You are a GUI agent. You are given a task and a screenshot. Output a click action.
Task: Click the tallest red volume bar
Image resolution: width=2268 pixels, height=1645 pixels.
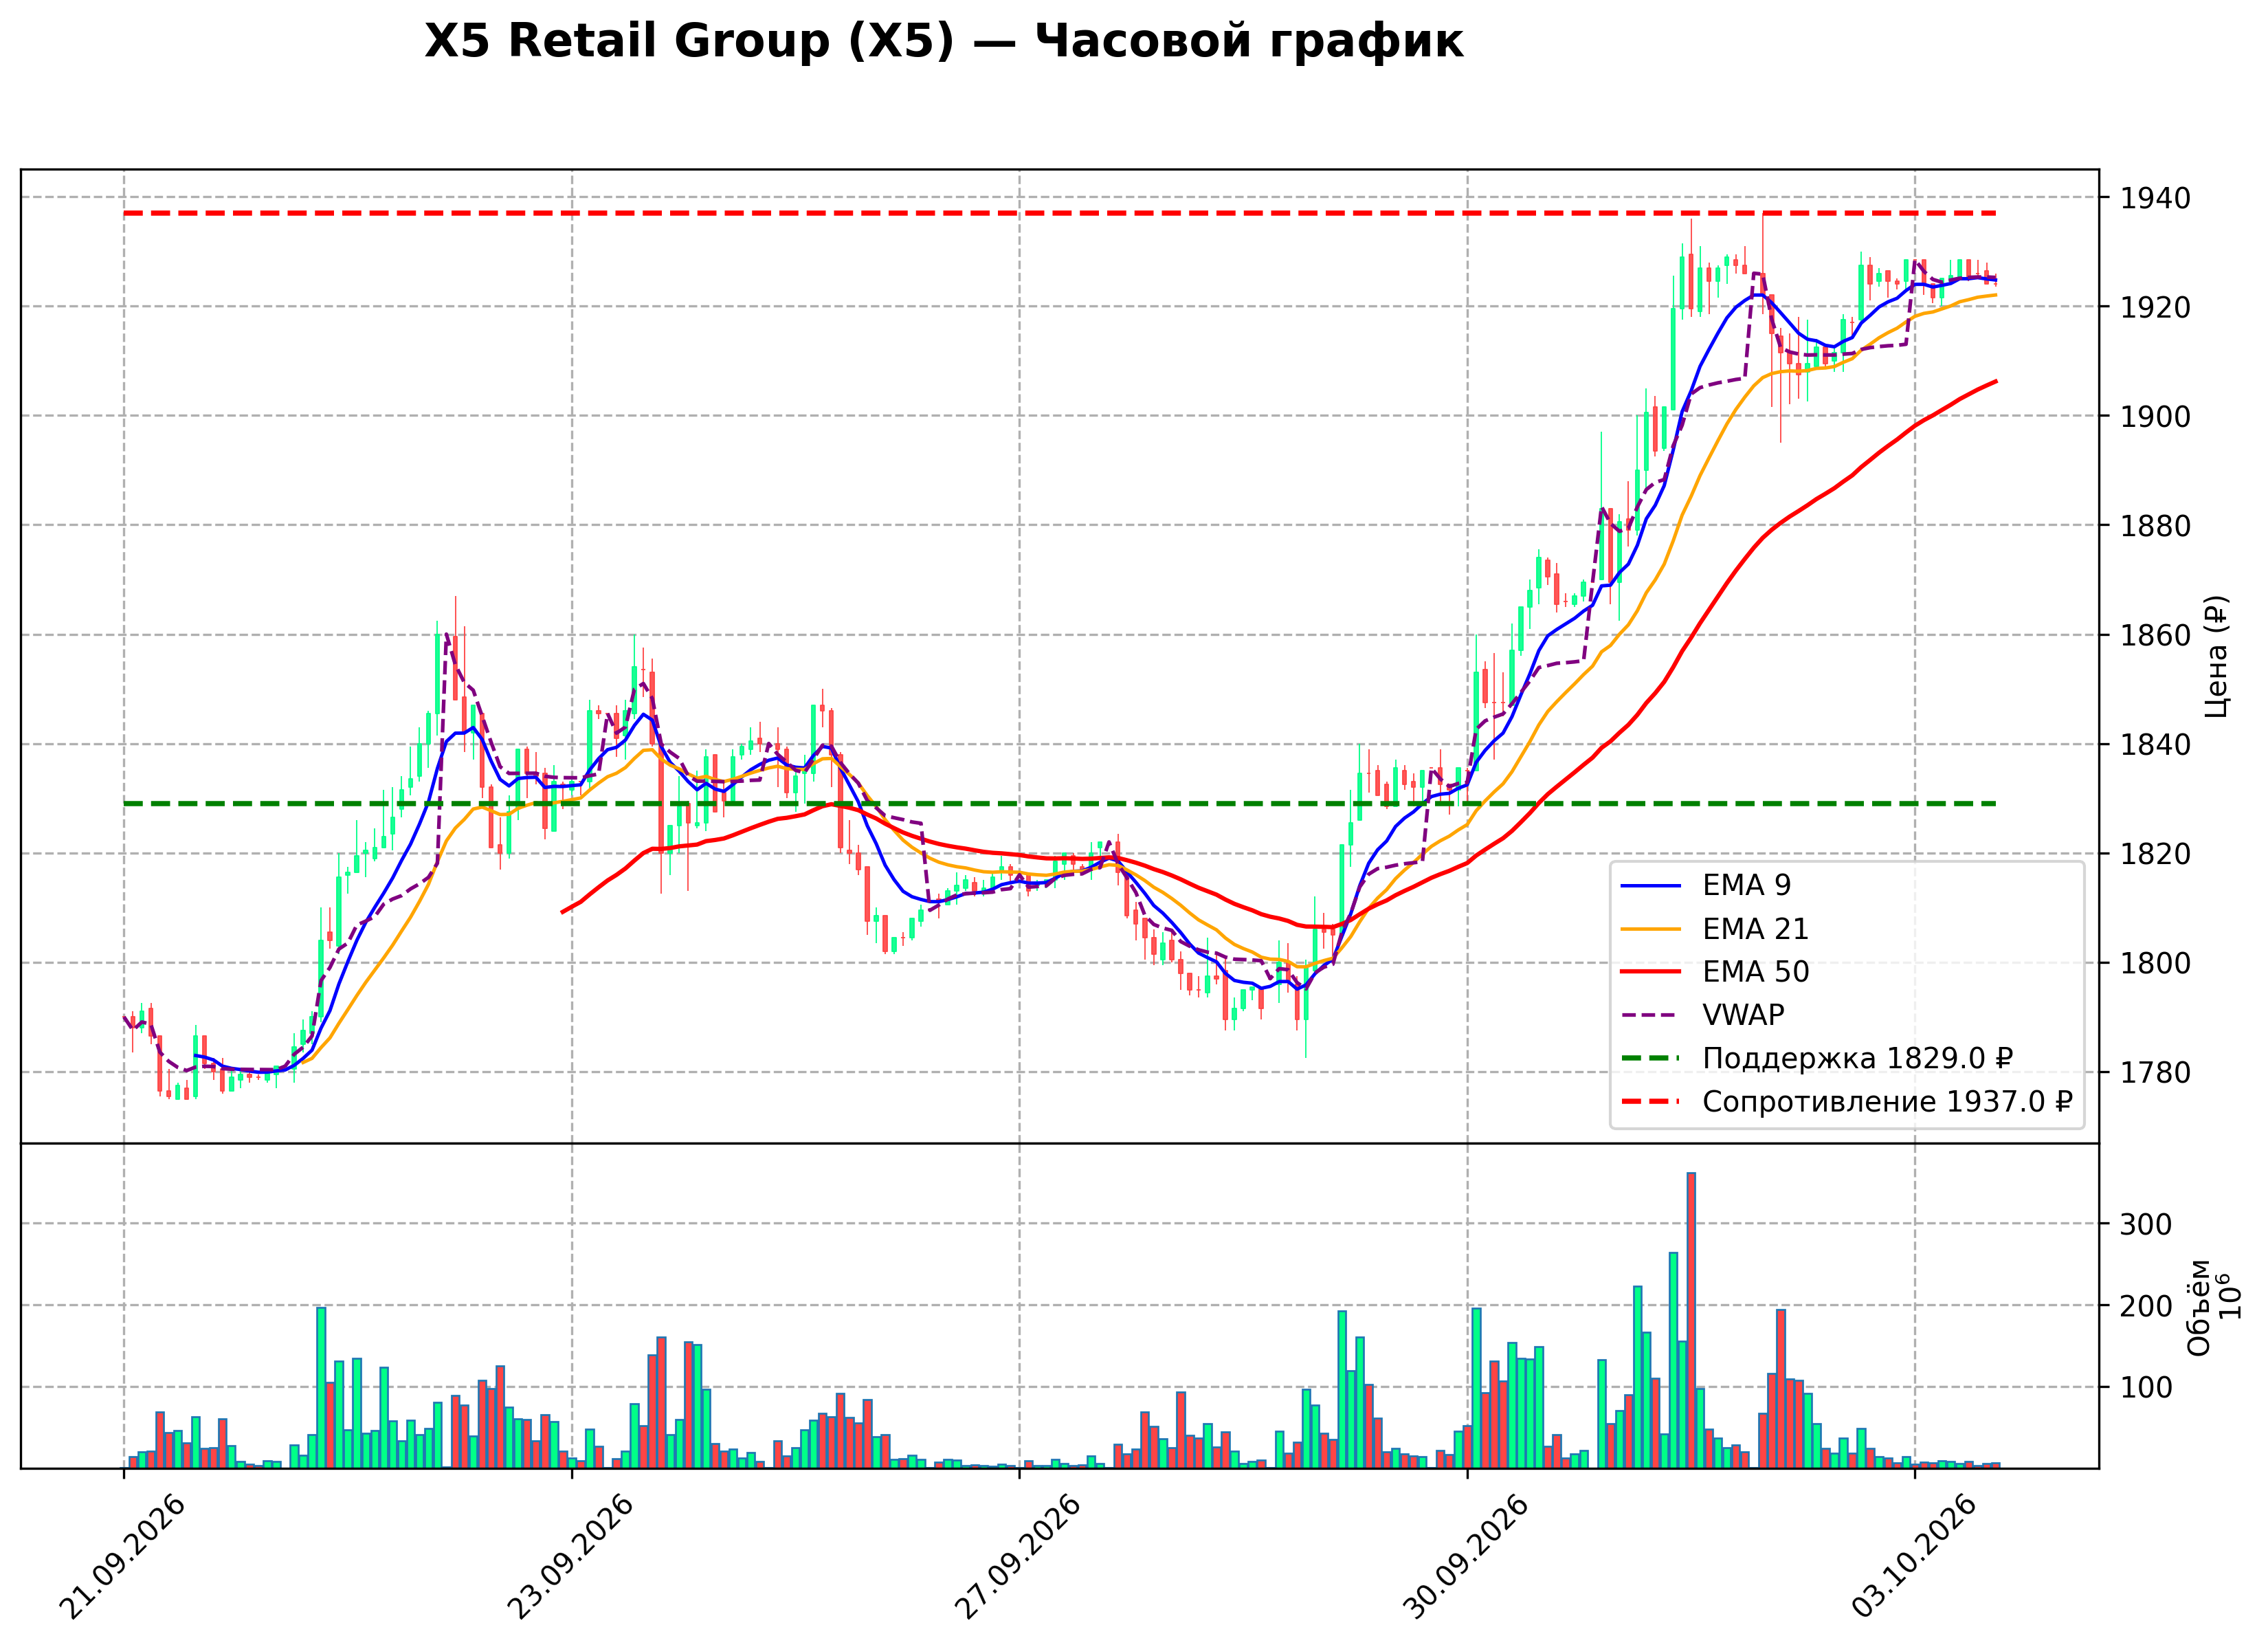click(x=1691, y=1320)
